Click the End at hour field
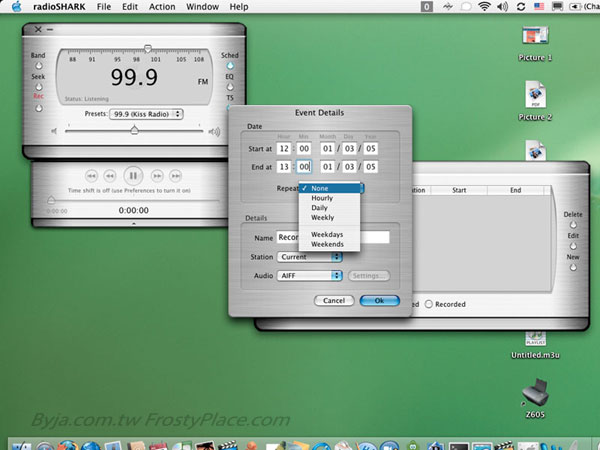The width and height of the screenshot is (600, 450). 284,166
